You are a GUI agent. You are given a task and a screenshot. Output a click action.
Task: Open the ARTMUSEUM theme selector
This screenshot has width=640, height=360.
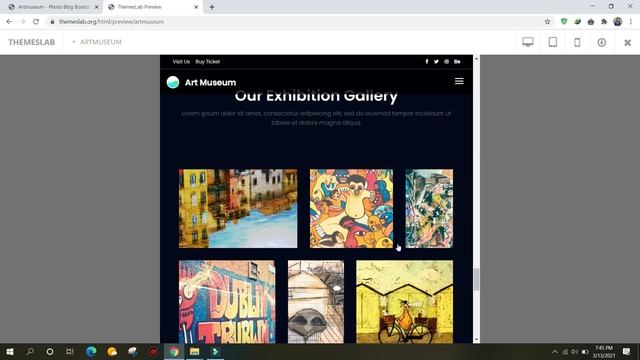[97, 42]
